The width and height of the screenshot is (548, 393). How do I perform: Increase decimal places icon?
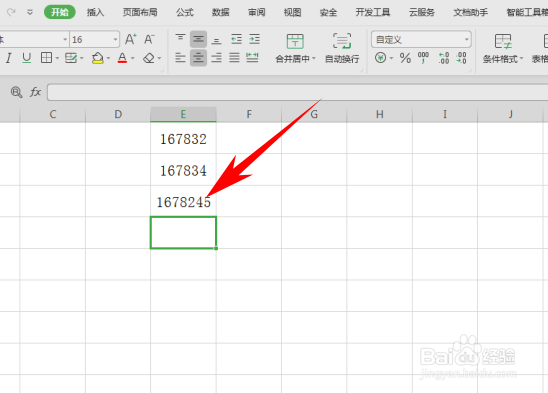pyautogui.click(x=444, y=58)
